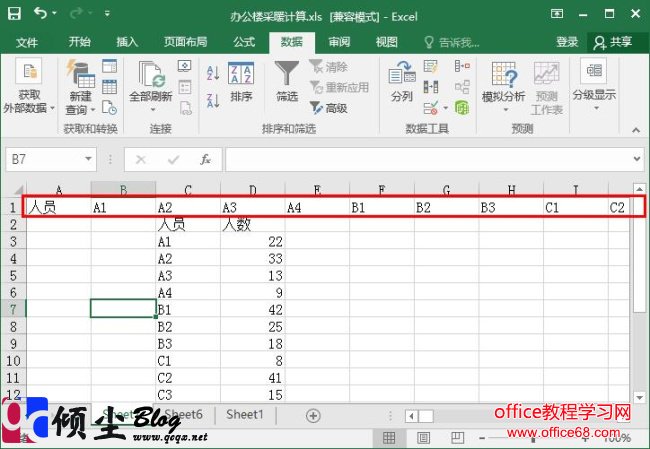Click the 登录 sign-in link

pos(567,42)
